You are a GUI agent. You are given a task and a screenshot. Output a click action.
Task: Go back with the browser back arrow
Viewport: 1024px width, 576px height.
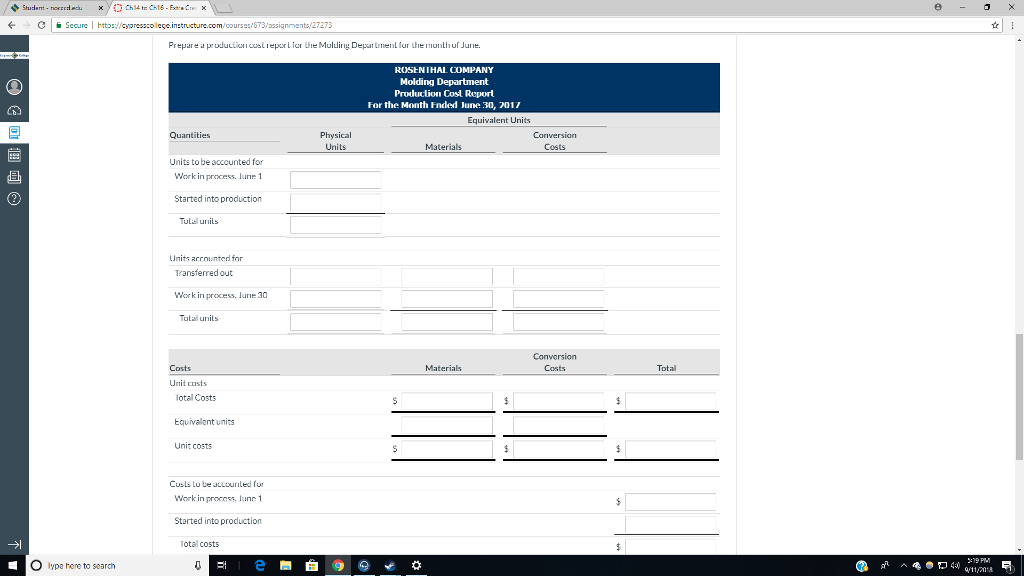pyautogui.click(x=11, y=25)
